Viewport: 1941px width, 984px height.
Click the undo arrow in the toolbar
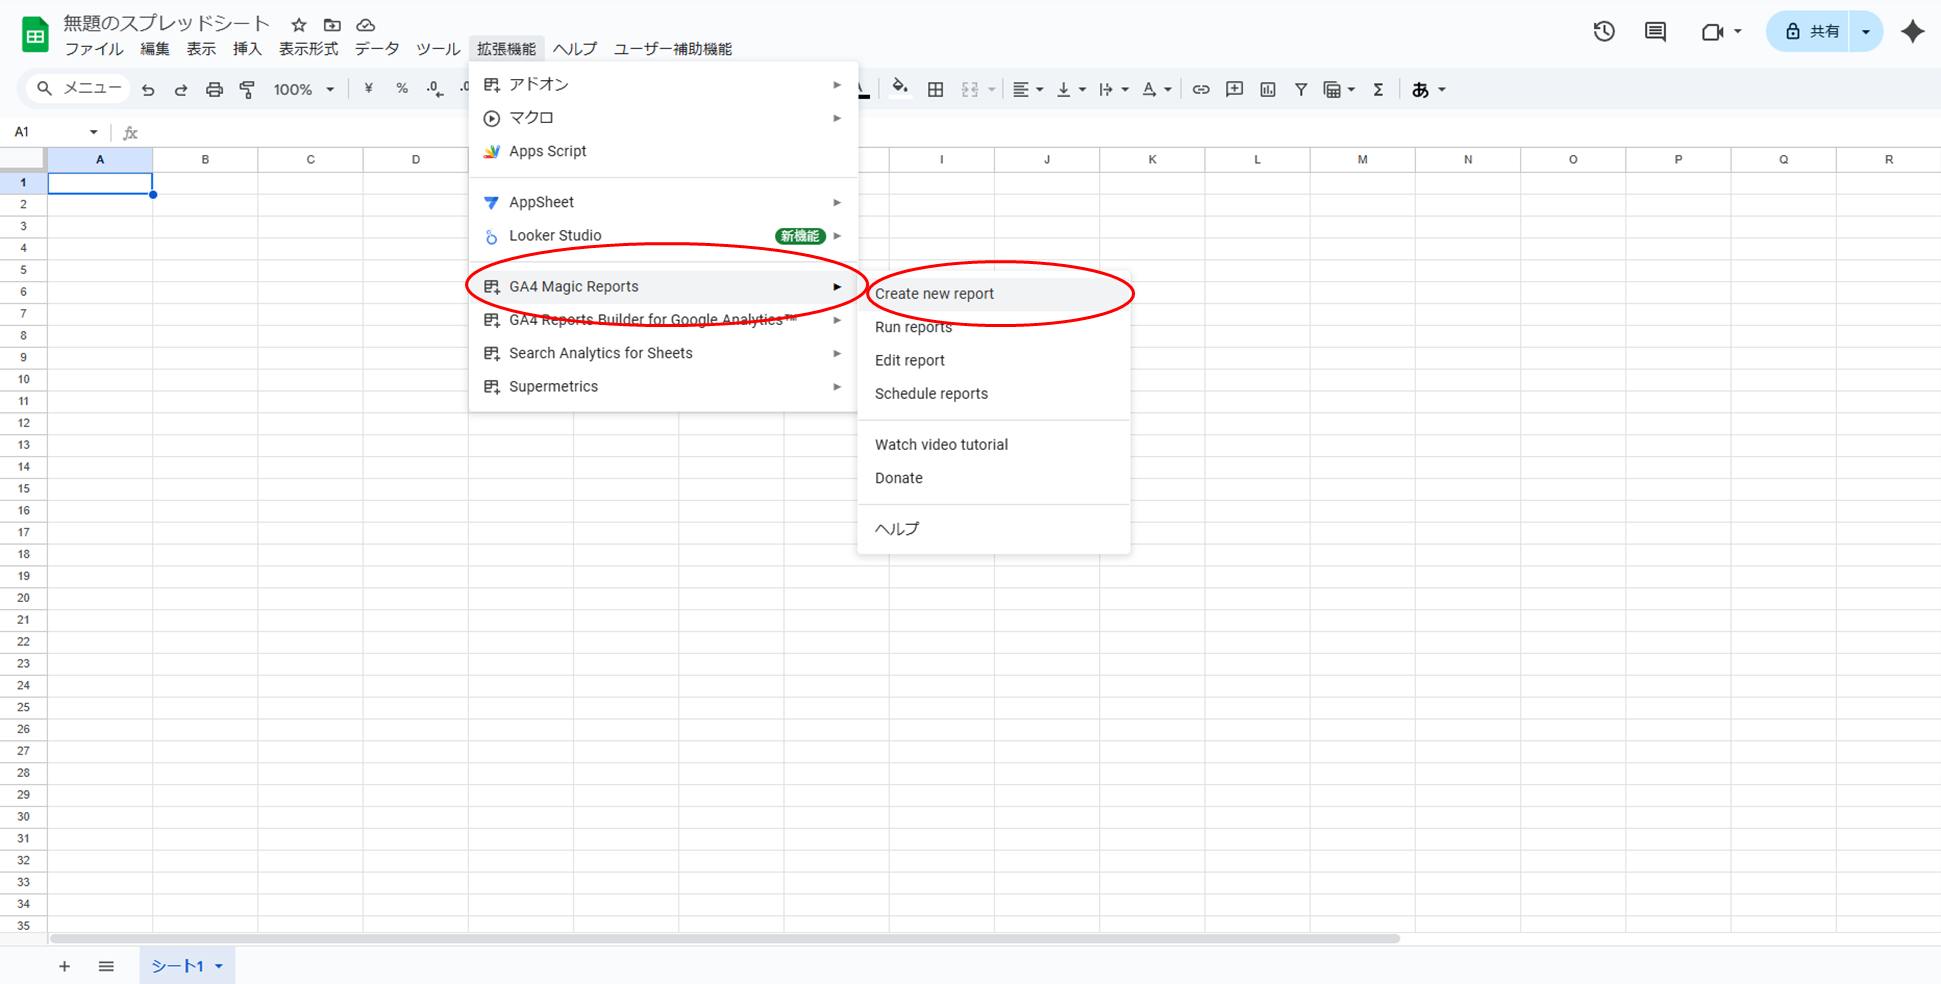pyautogui.click(x=148, y=90)
